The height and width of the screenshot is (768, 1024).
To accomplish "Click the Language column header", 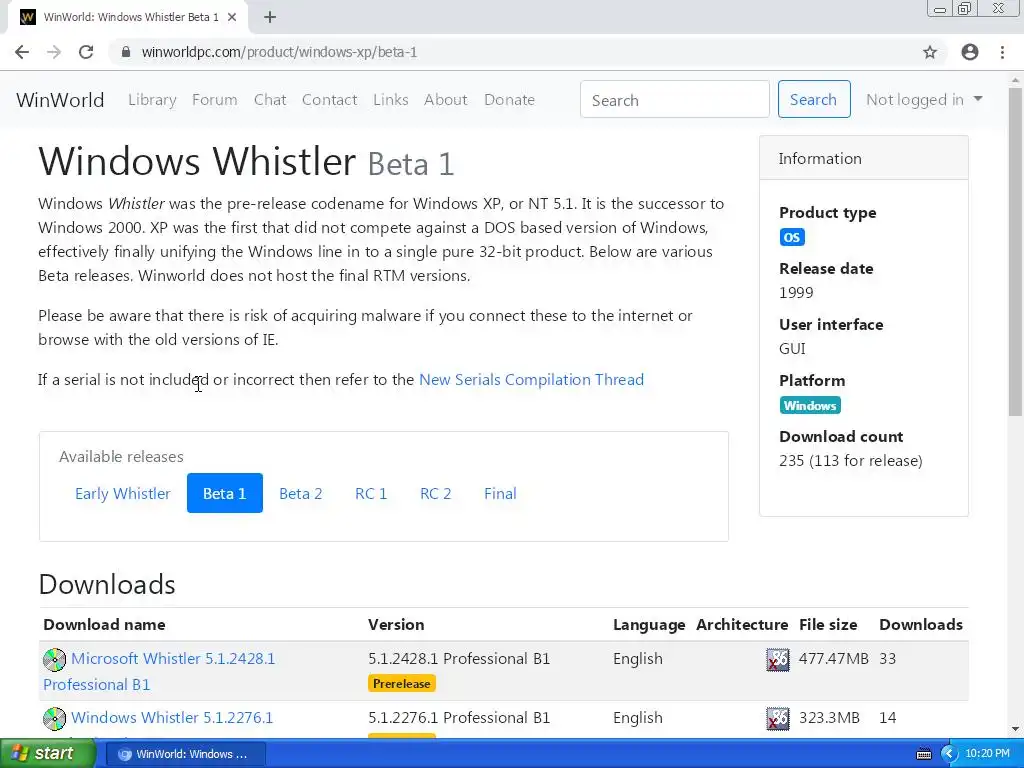I will pos(648,625).
